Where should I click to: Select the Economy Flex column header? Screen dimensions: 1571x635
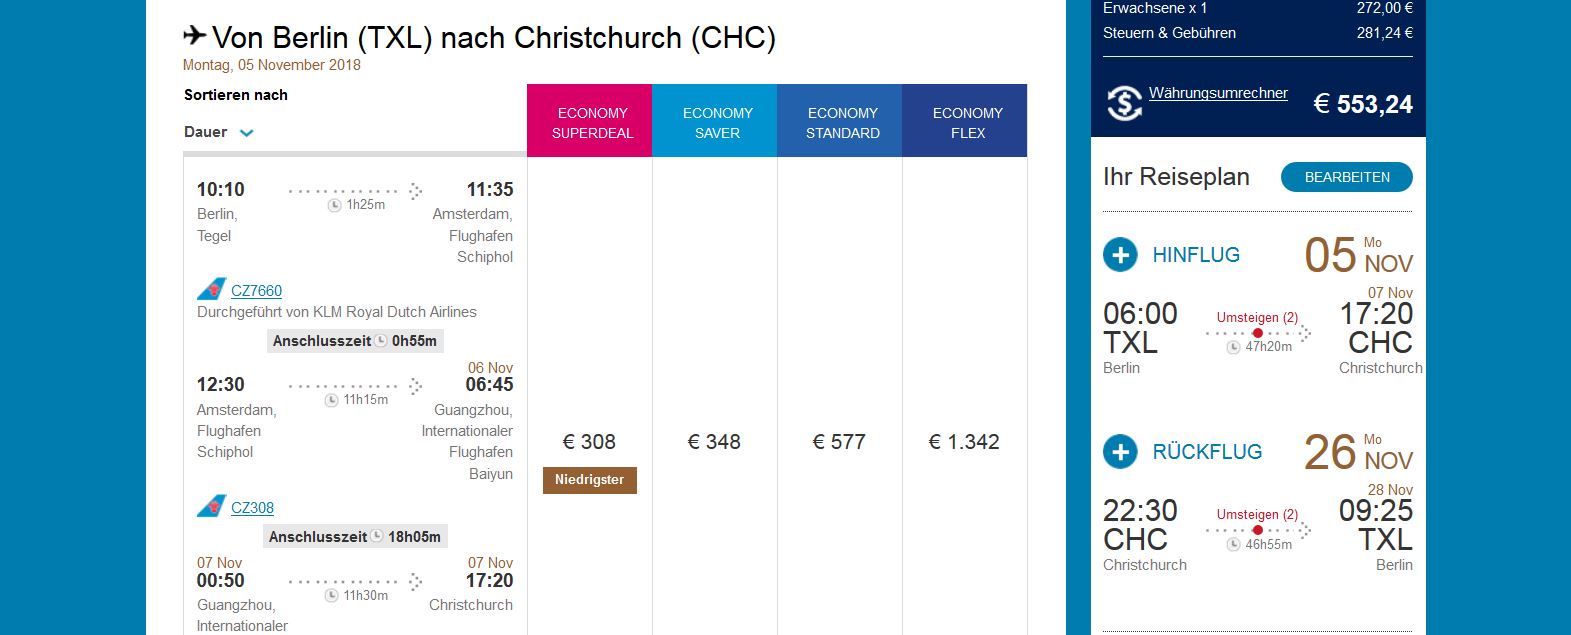(965, 121)
